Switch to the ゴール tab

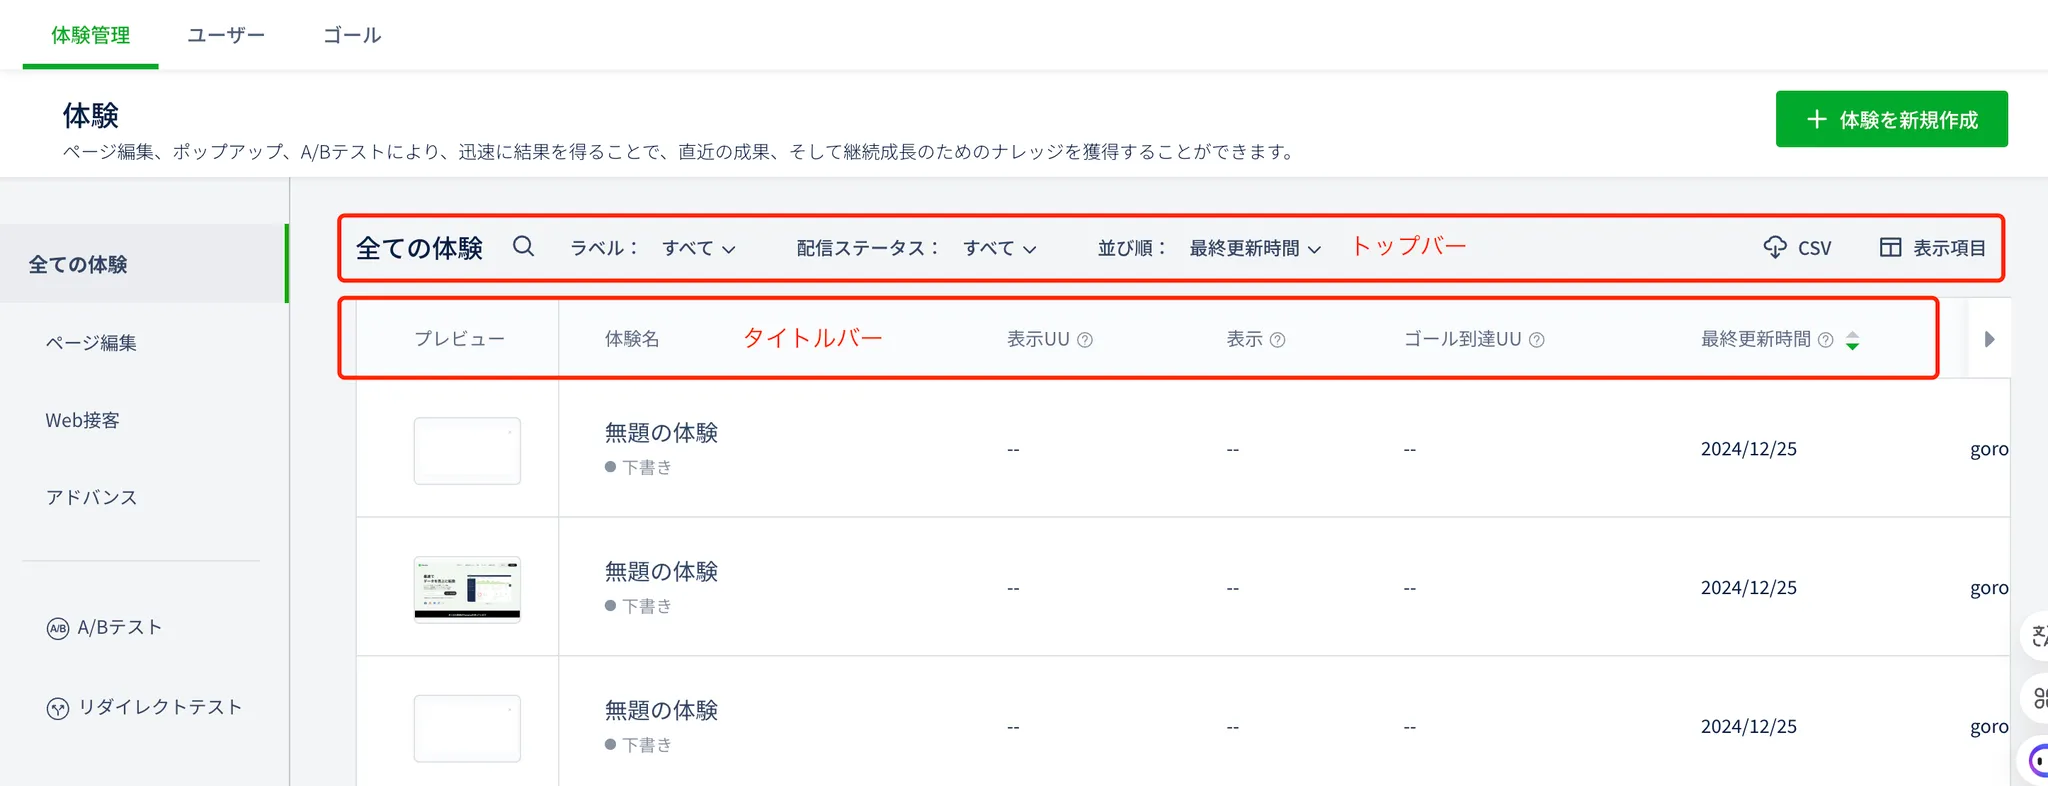click(x=352, y=35)
